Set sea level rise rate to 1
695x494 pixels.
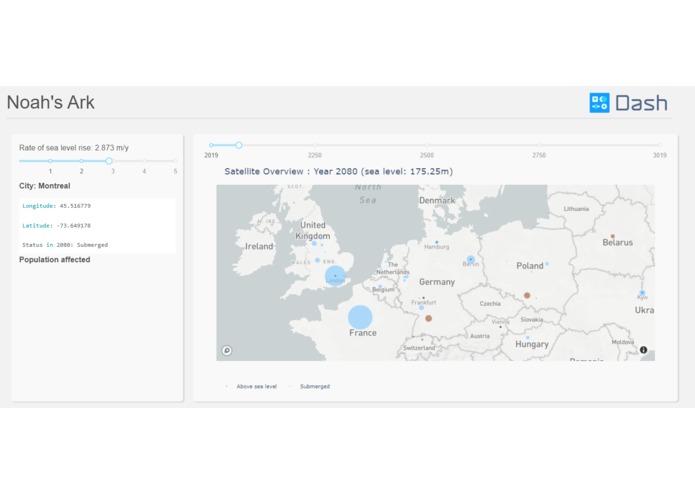click(51, 161)
